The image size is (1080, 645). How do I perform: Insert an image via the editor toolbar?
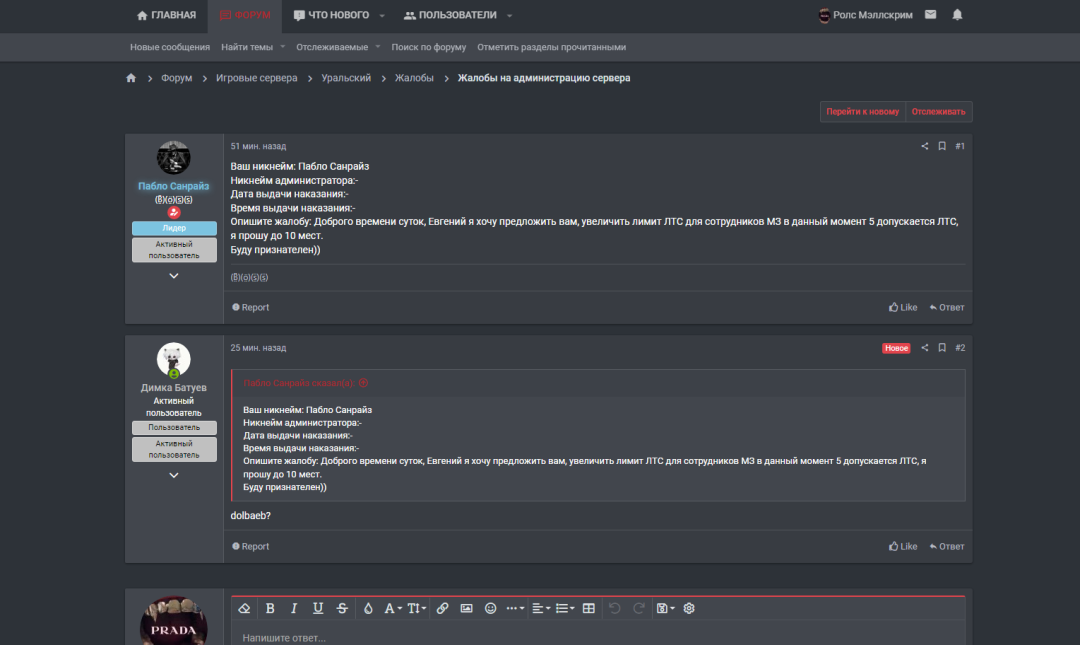click(466, 608)
